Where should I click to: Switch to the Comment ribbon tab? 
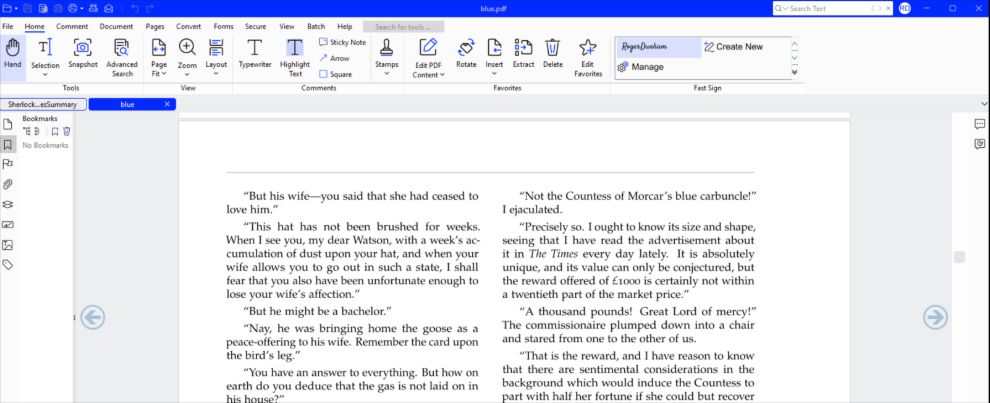pos(71,27)
